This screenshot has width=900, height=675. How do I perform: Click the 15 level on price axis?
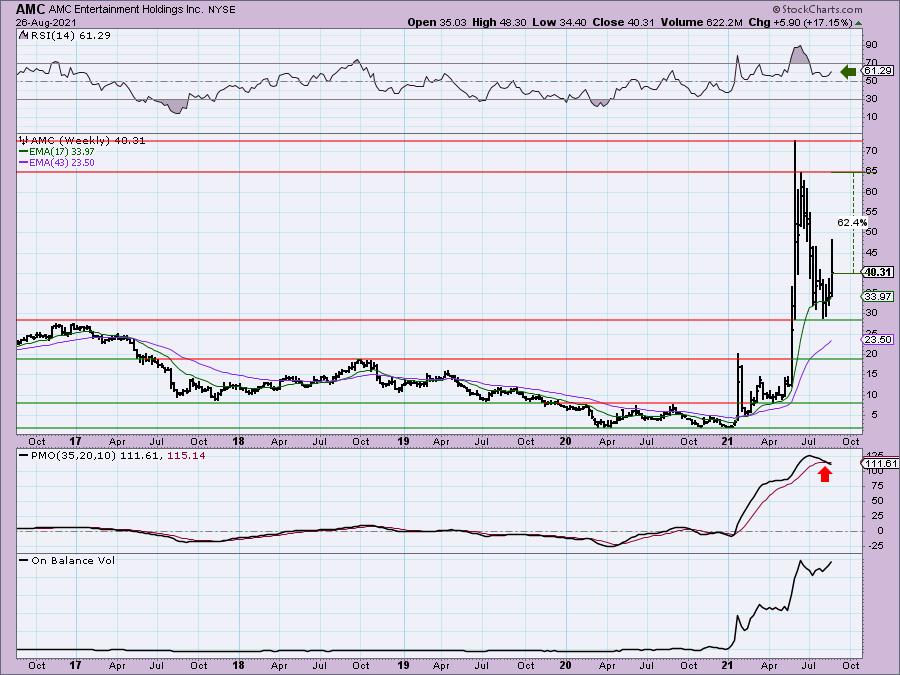point(871,374)
